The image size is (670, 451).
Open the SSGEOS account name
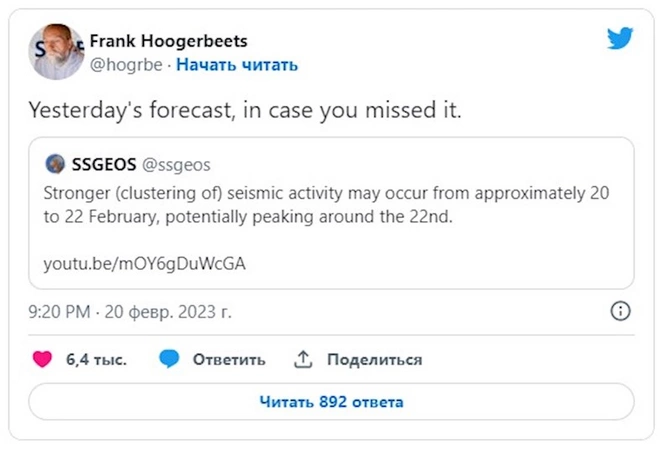click(104, 164)
